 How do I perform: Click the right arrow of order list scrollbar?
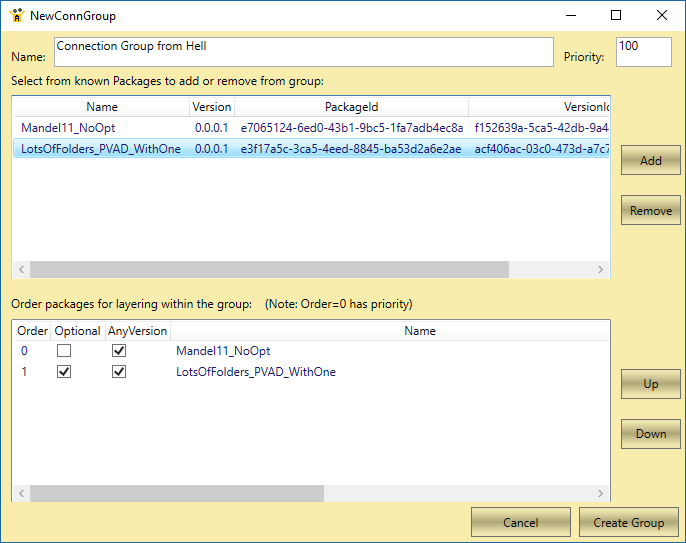click(x=601, y=494)
